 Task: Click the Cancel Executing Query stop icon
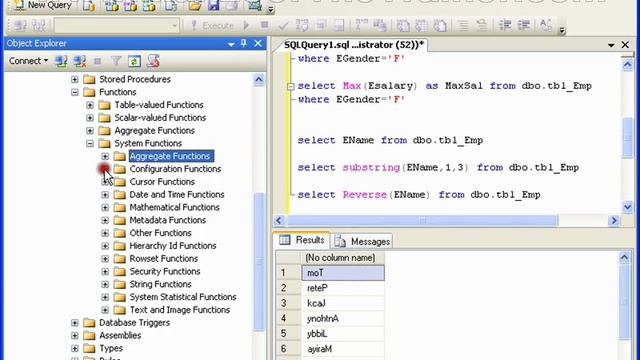click(x=264, y=25)
